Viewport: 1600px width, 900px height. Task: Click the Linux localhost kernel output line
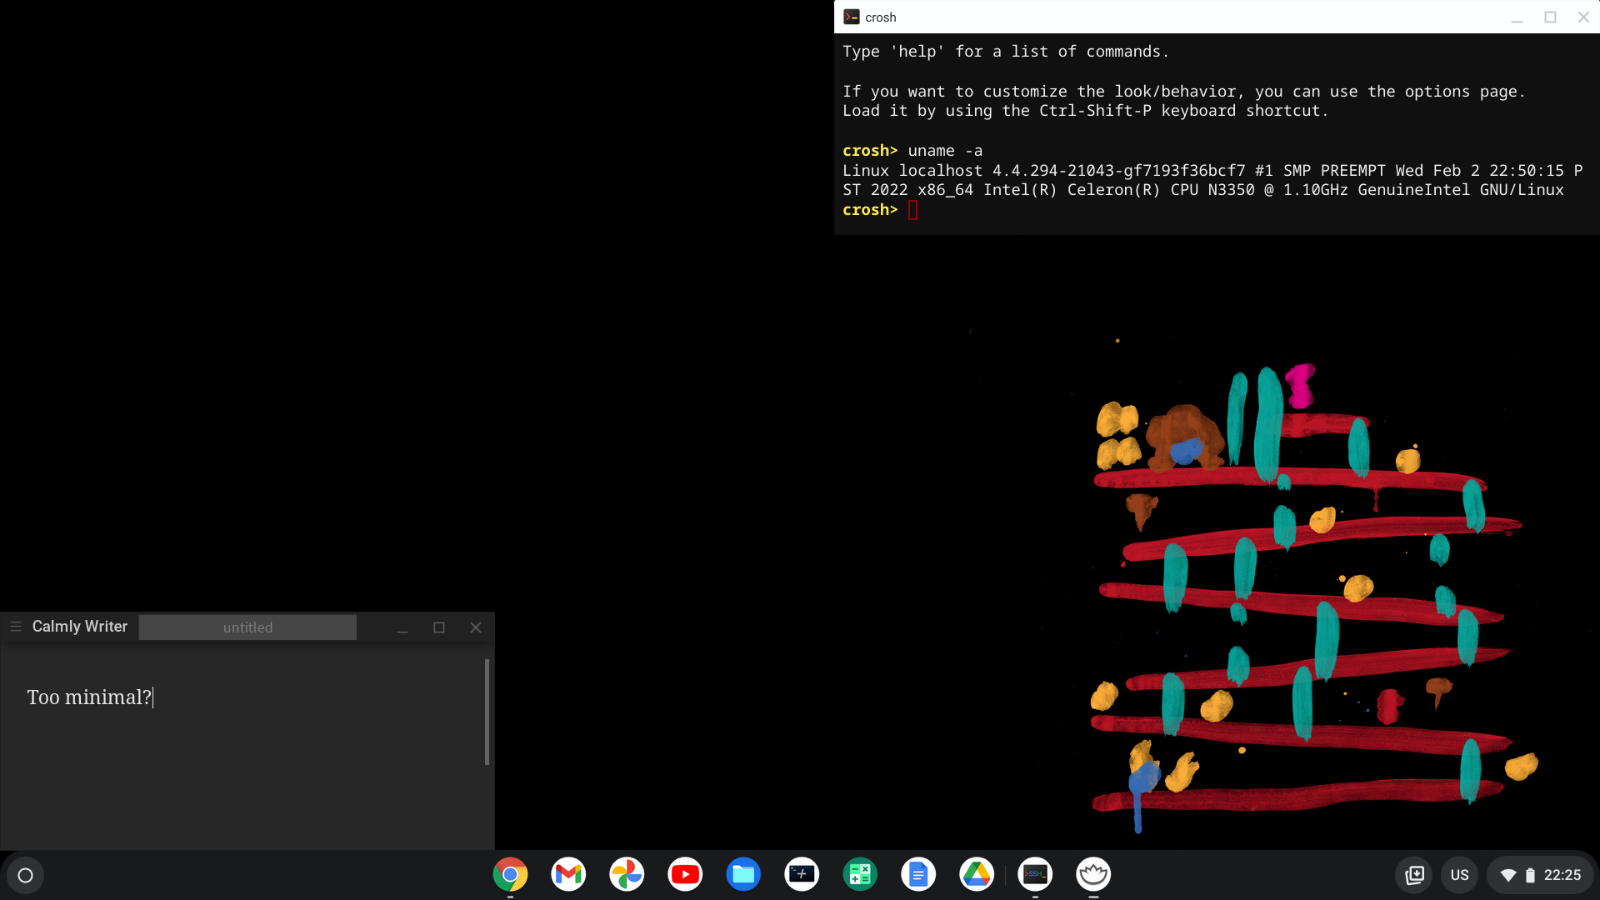coord(1213,171)
